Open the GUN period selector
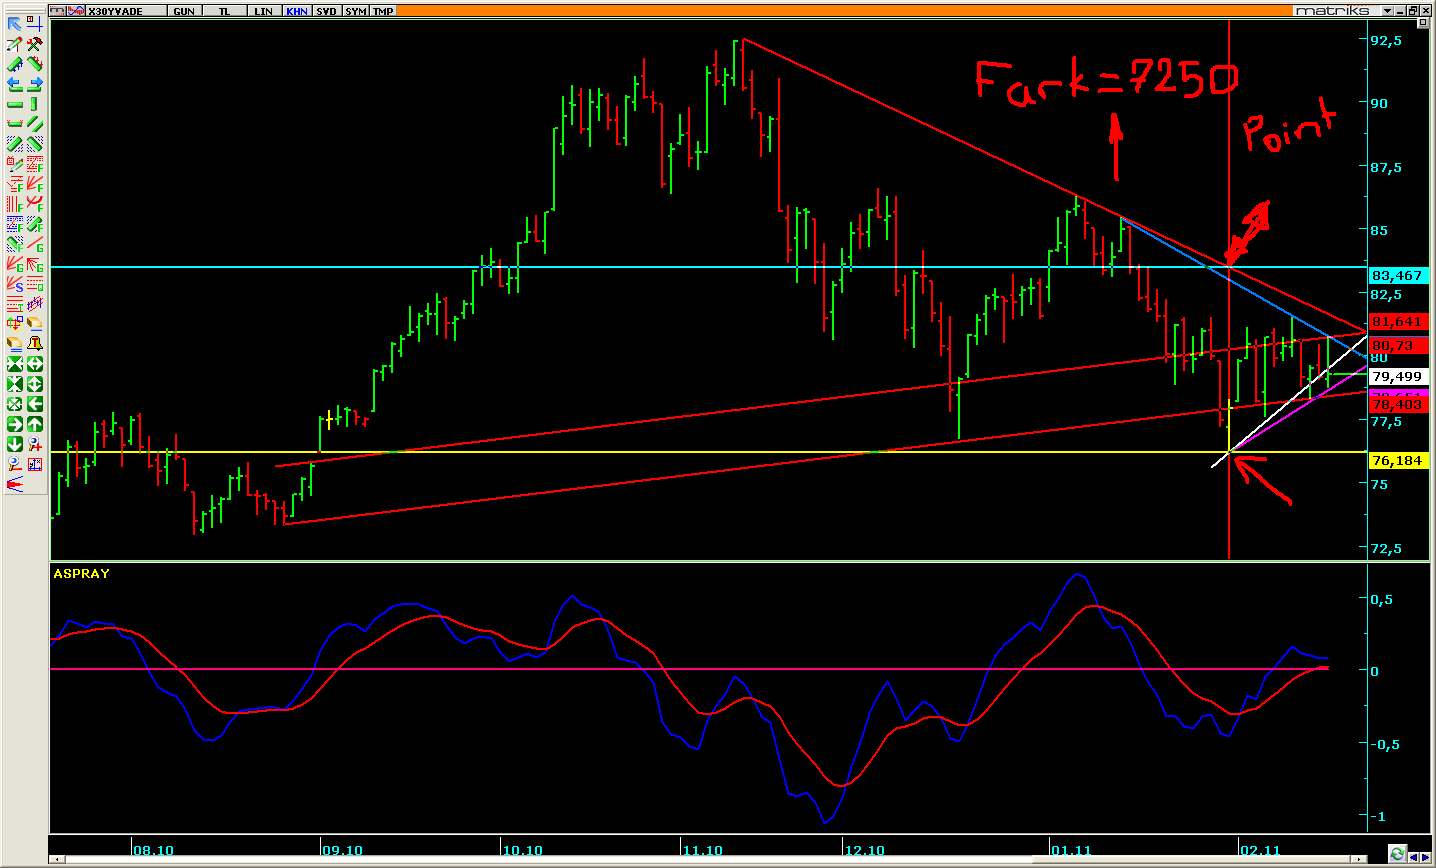This screenshot has width=1436, height=868. pos(184,11)
